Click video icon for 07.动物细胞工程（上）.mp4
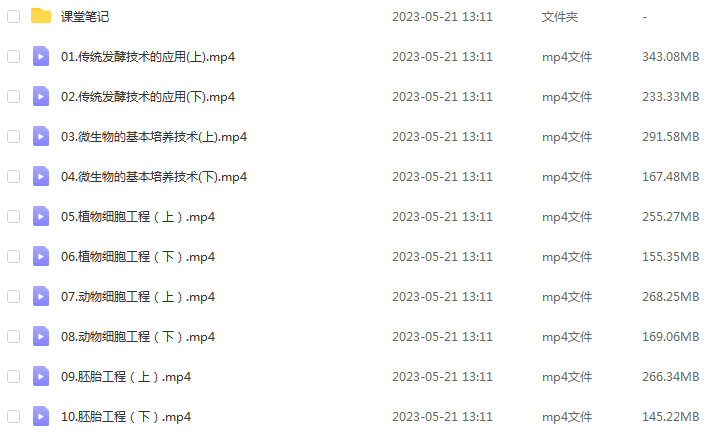This screenshot has width=706, height=436. 41,296
